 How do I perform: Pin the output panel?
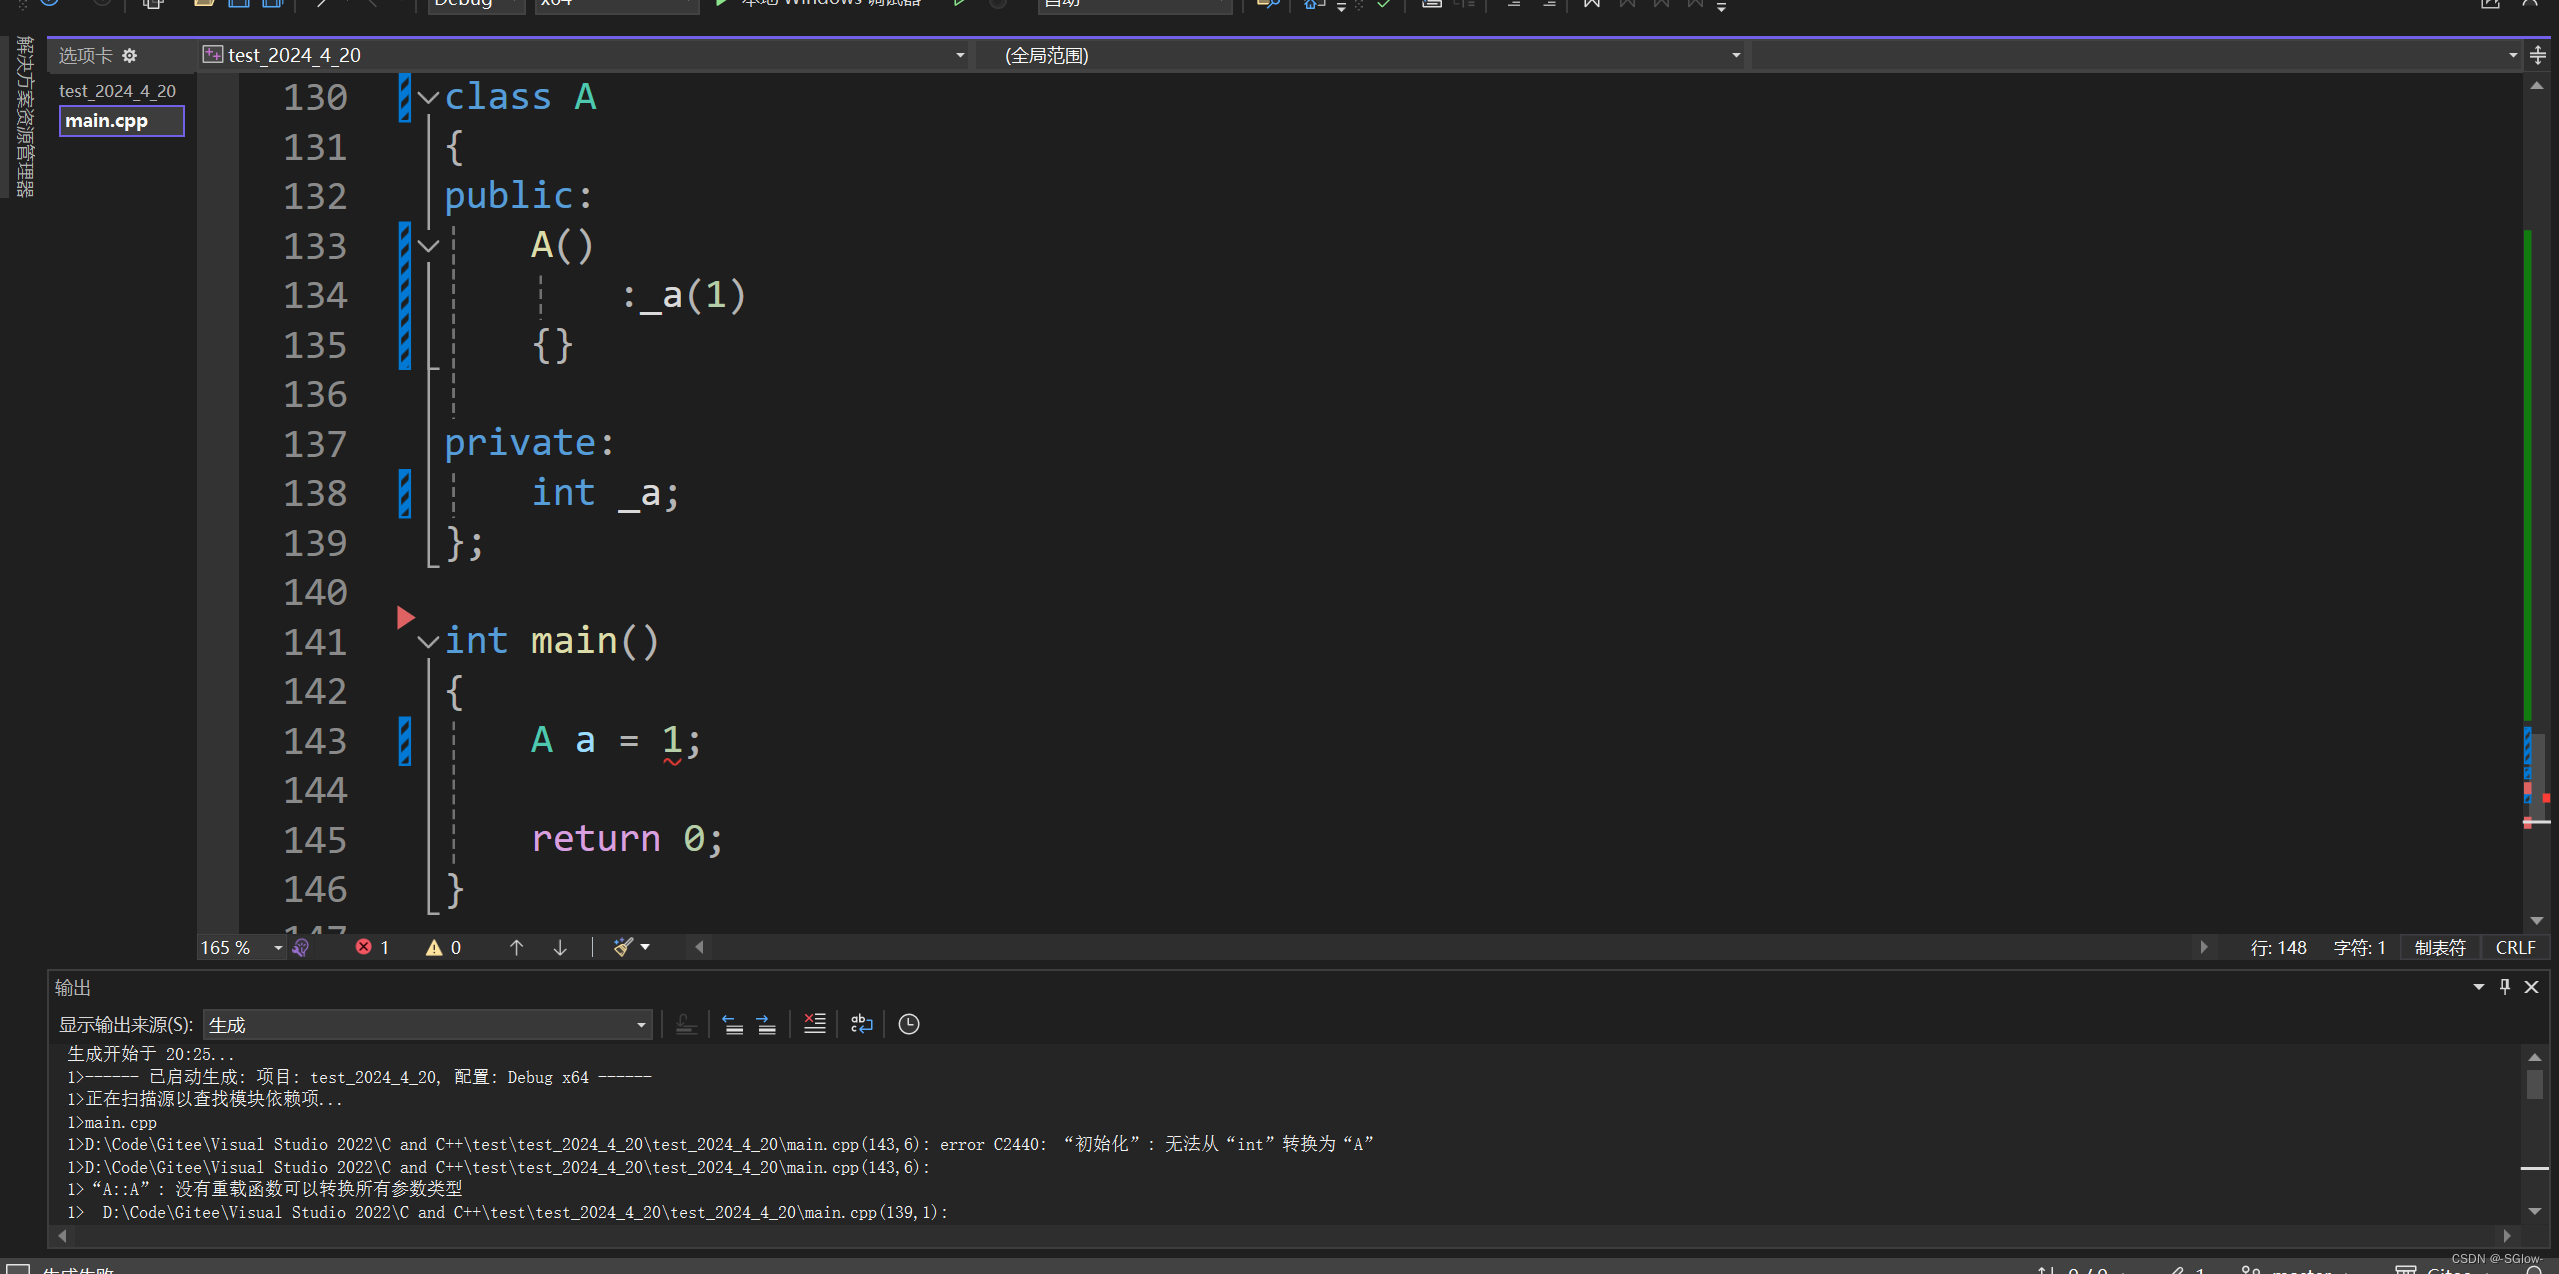tap(2504, 987)
